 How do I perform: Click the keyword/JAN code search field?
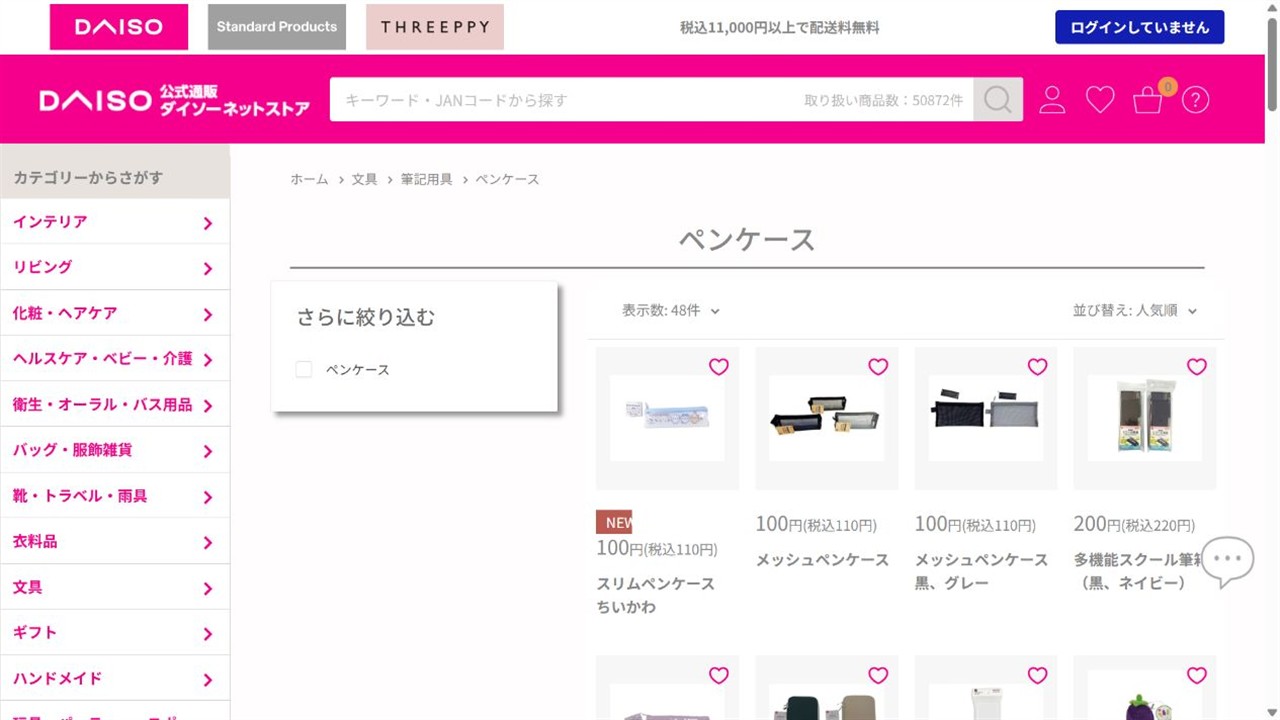point(652,100)
